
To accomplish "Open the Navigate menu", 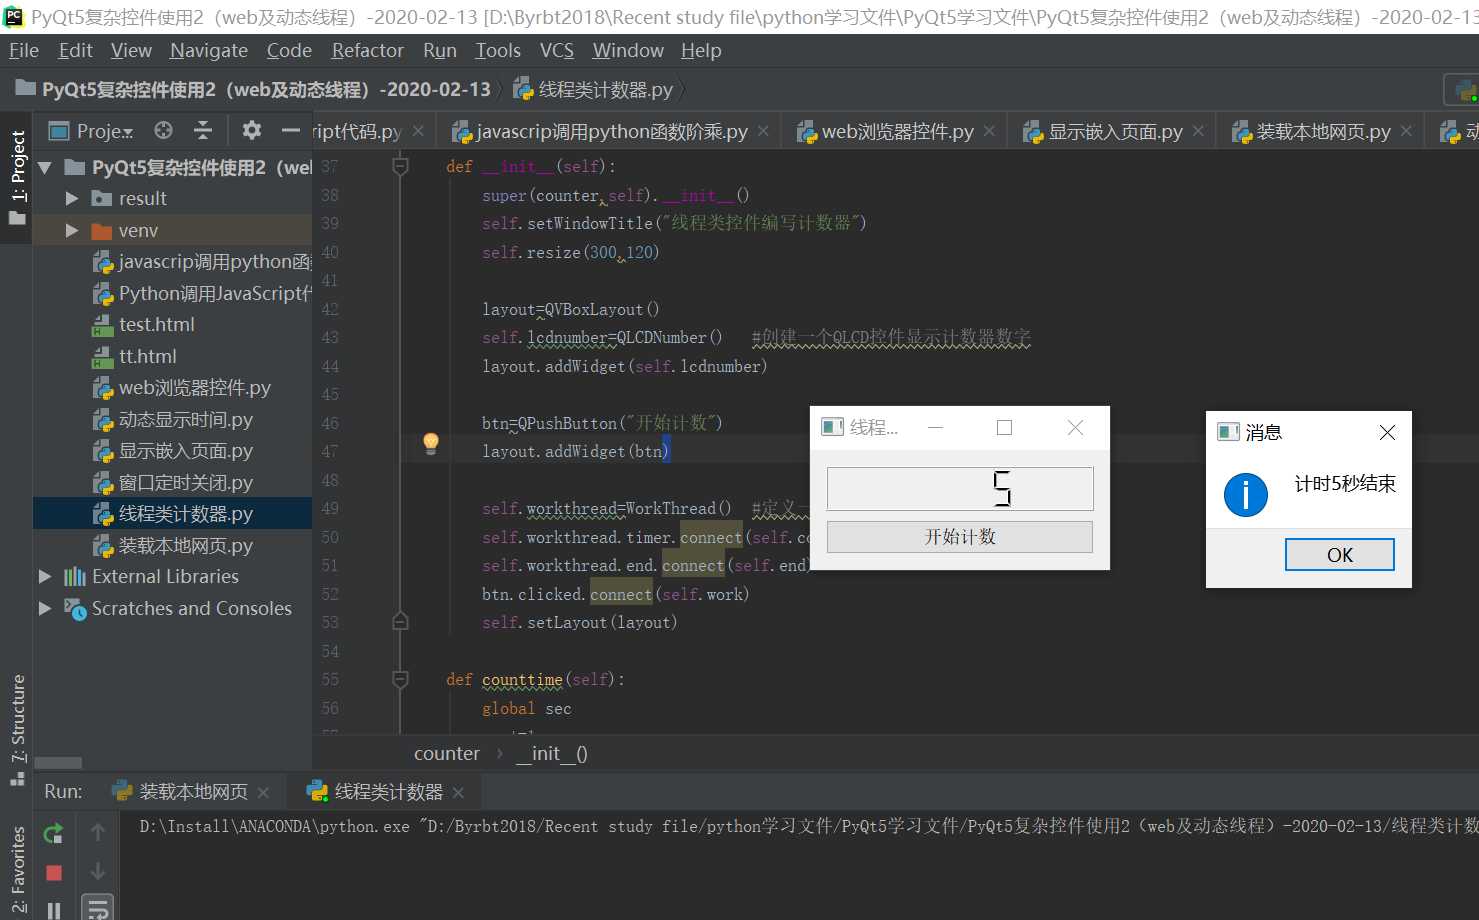I will pyautogui.click(x=208, y=50).
